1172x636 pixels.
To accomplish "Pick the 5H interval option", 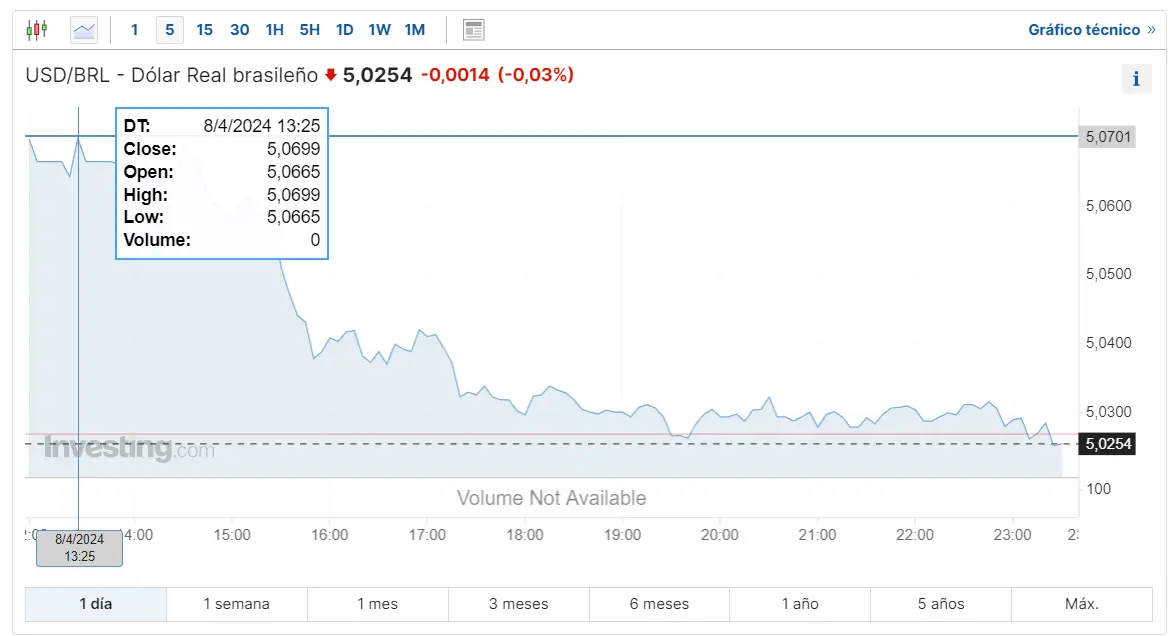I will [x=309, y=30].
